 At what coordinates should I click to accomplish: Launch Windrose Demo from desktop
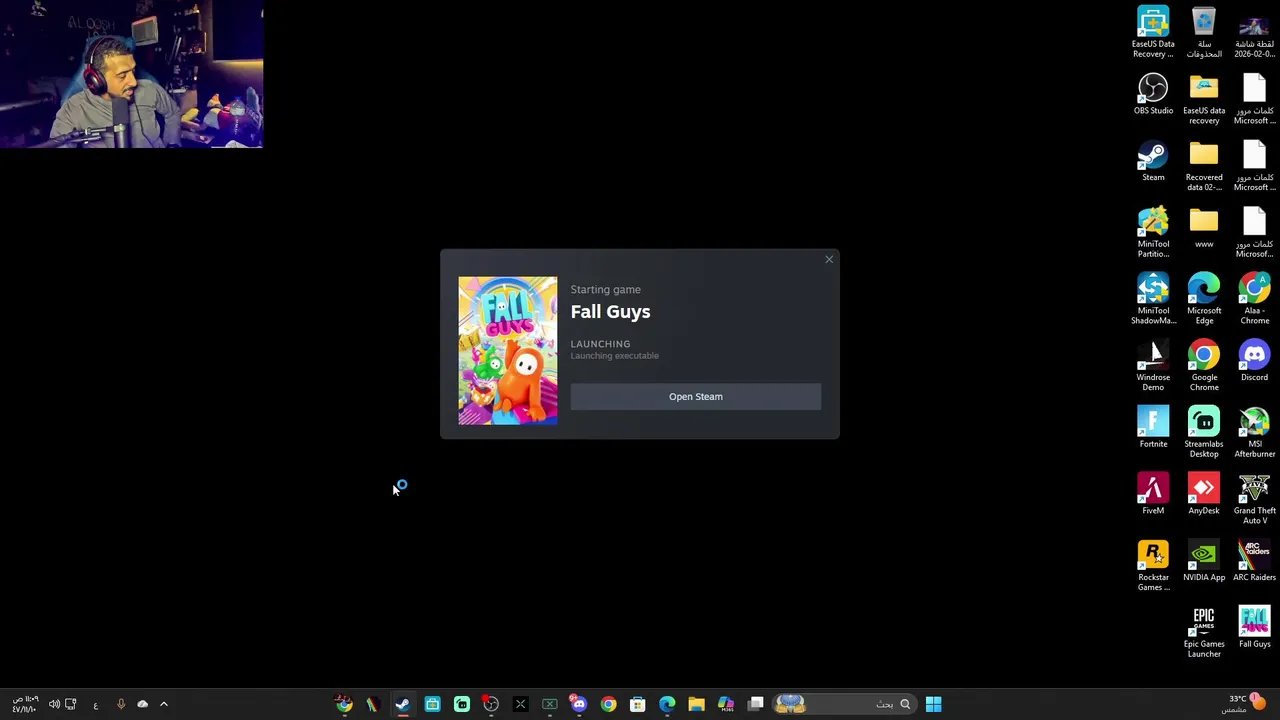pyautogui.click(x=1153, y=366)
